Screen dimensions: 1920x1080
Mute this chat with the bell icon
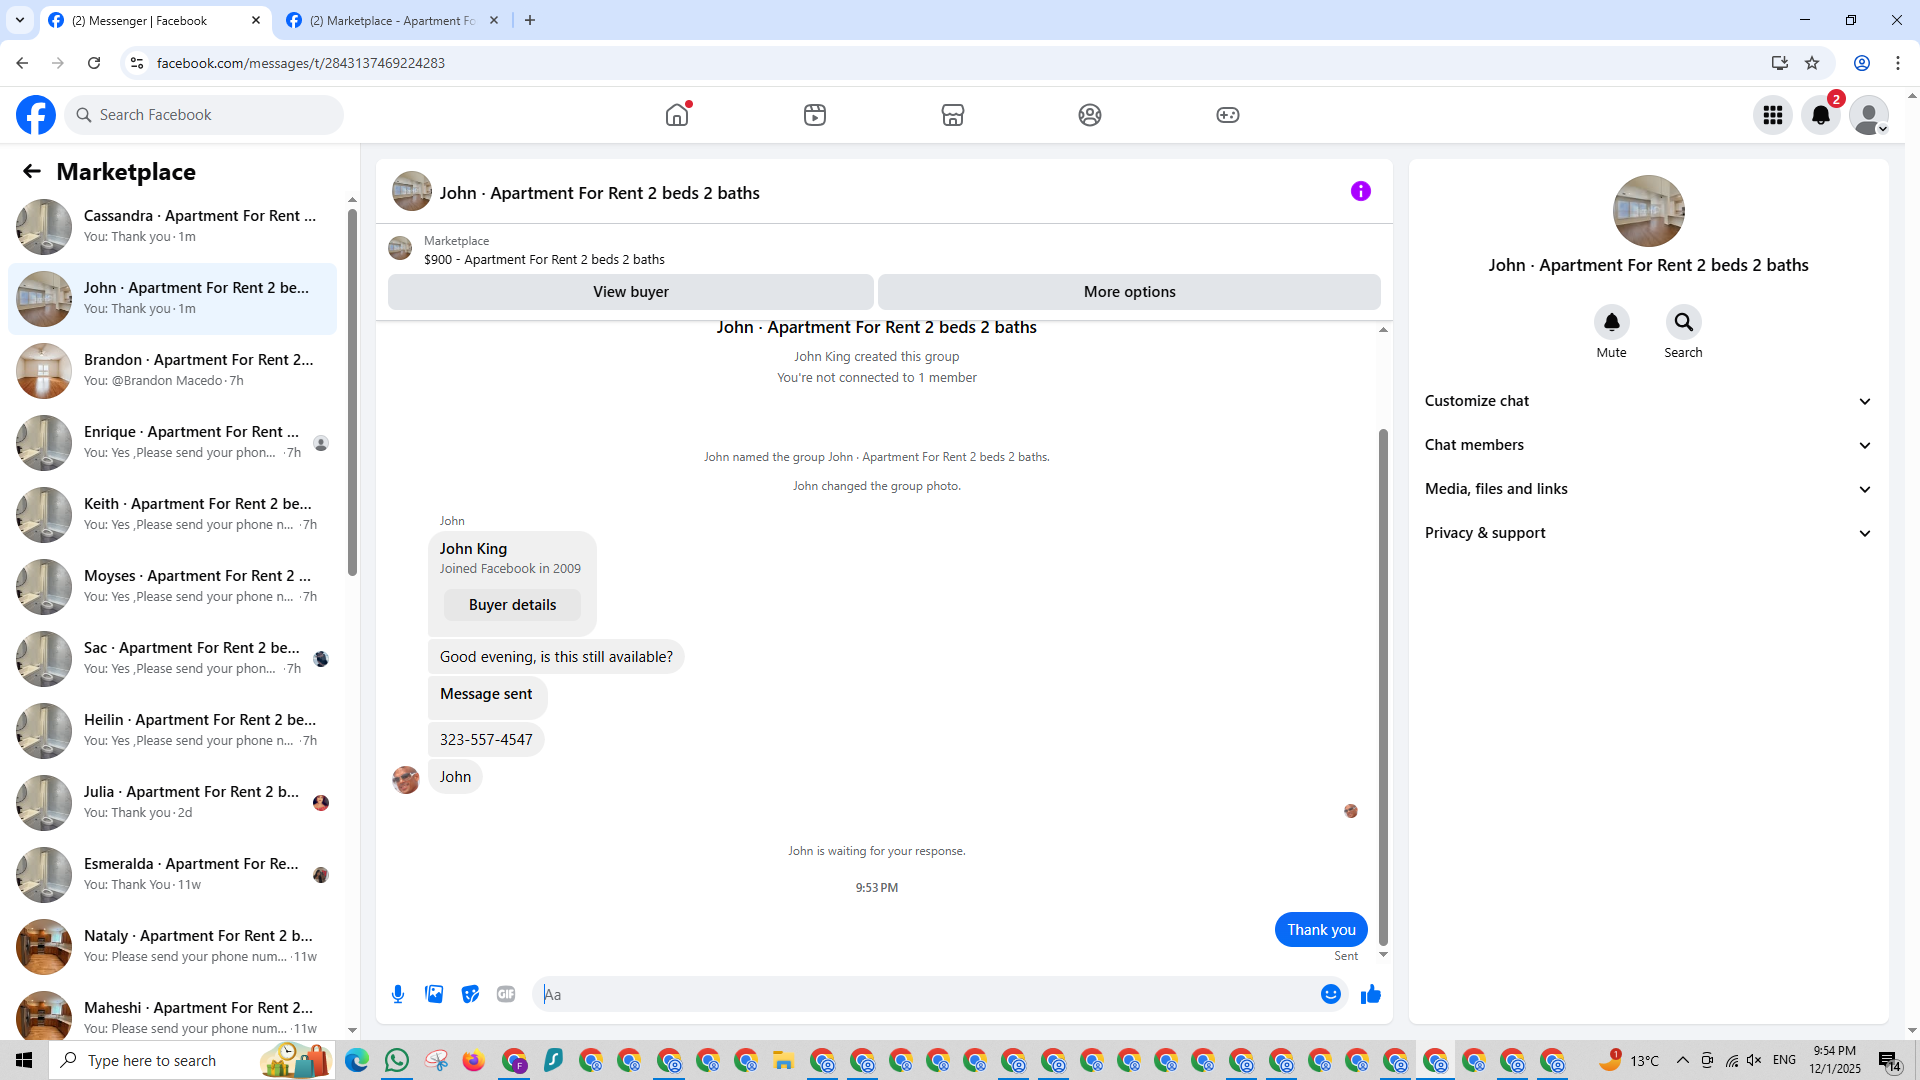1612,322
